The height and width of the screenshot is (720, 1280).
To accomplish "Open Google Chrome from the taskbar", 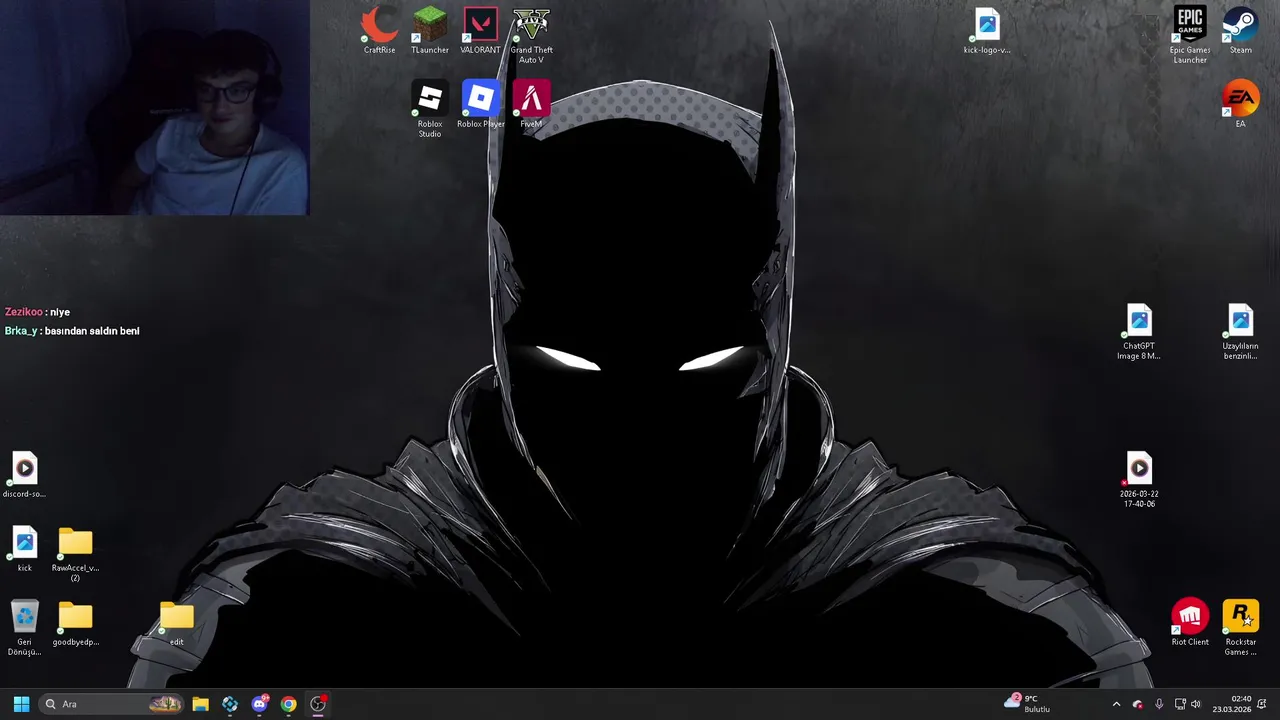I will (288, 704).
